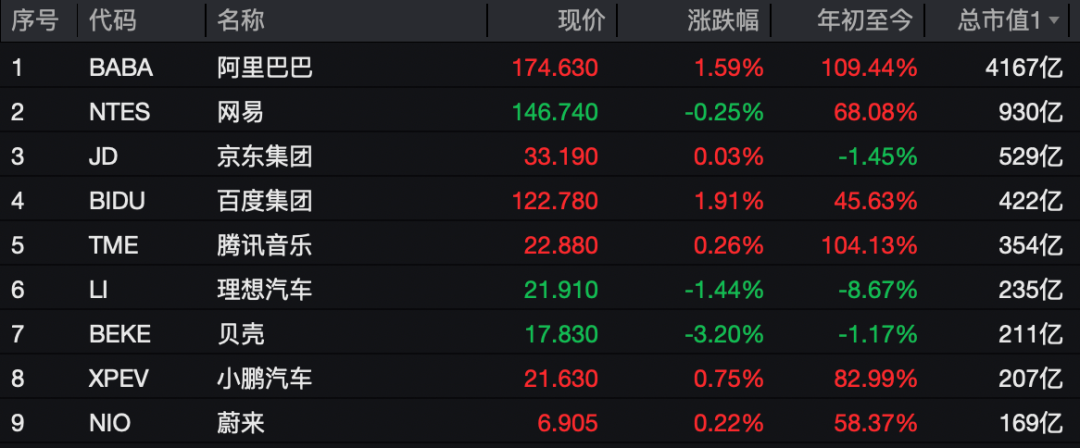Open the 百度集团 stock name
This screenshot has width=1080, height=448.
point(264,201)
